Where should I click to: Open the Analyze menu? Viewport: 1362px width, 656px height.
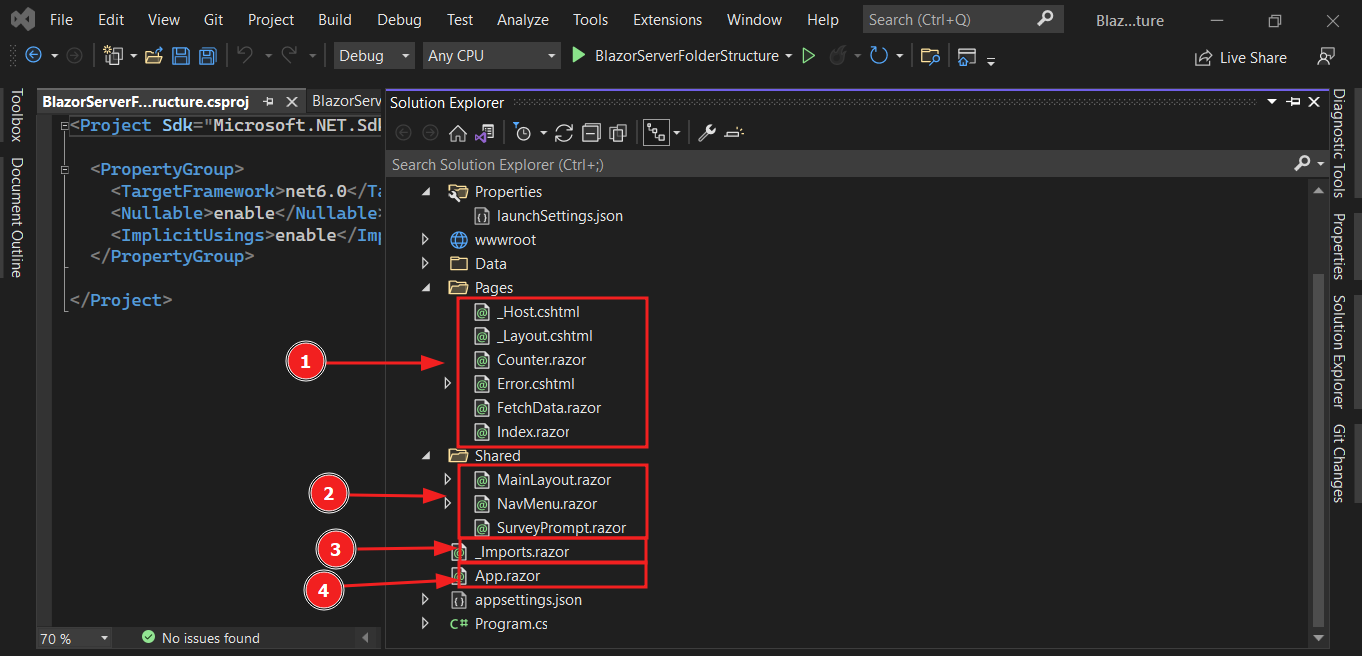click(523, 20)
